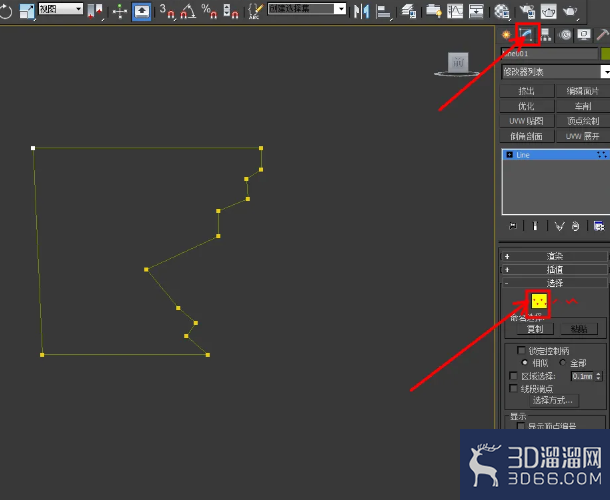Open the 修改器列表 modifier list dropdown

pyautogui.click(x=556, y=72)
